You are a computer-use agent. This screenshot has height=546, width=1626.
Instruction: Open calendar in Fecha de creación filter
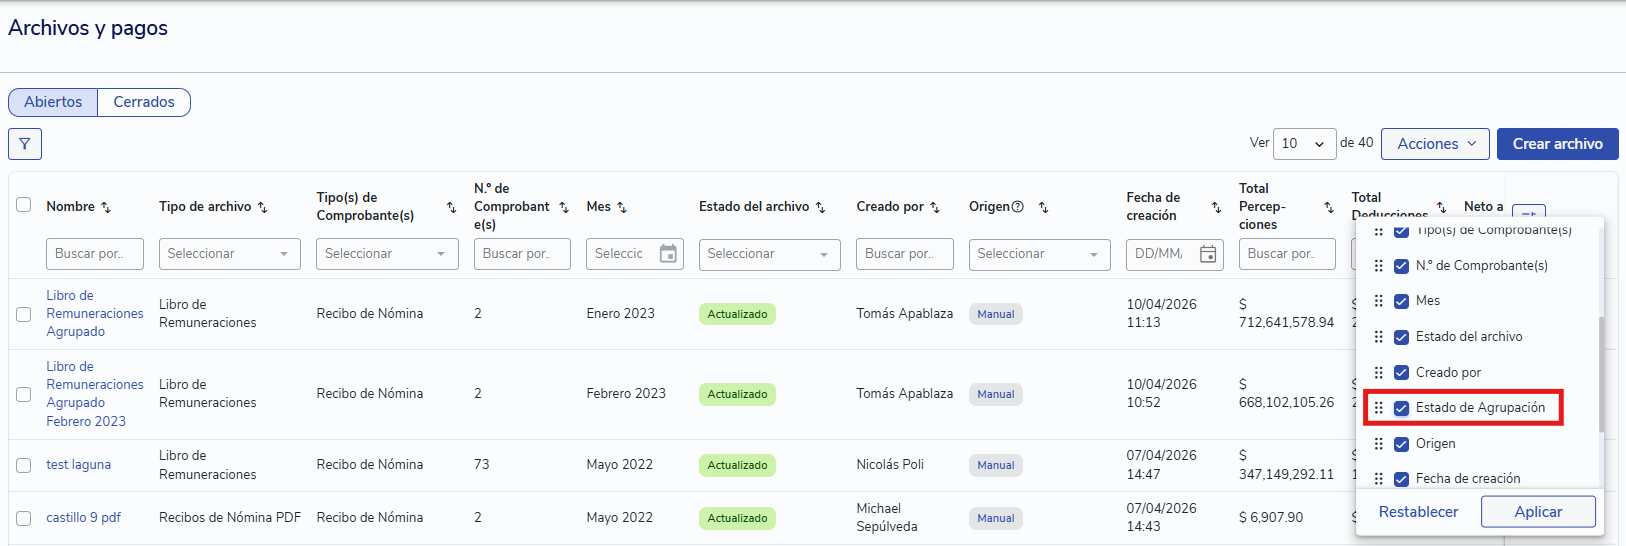(x=1208, y=254)
